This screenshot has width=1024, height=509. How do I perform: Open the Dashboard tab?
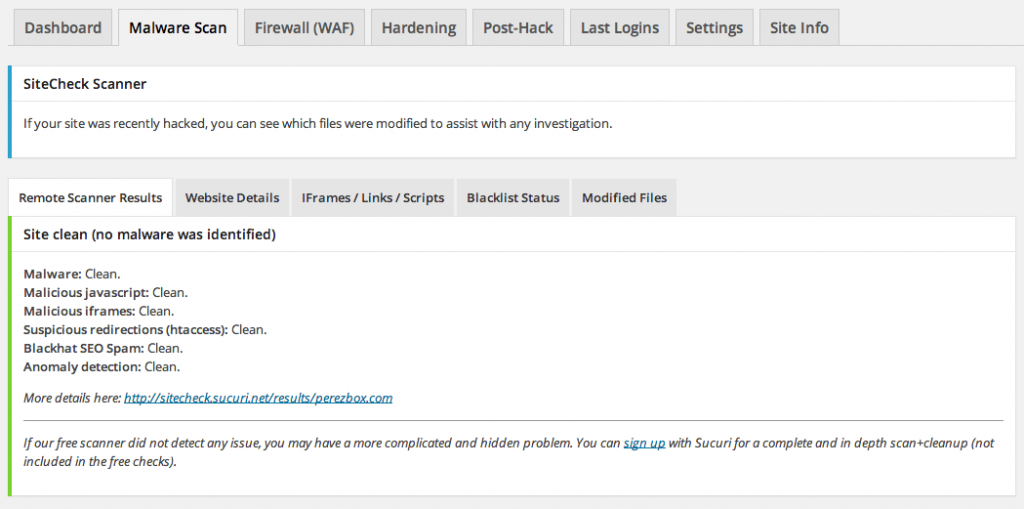click(63, 28)
